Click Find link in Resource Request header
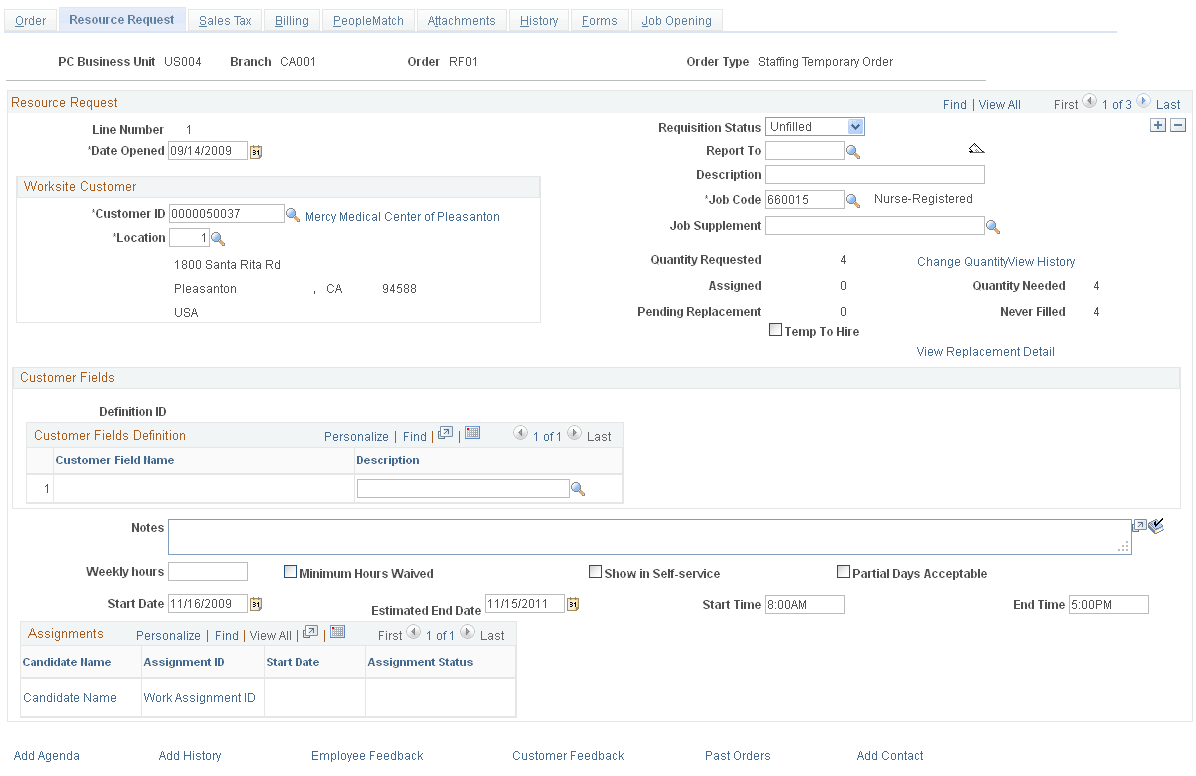The width and height of the screenshot is (1196, 776). point(954,105)
